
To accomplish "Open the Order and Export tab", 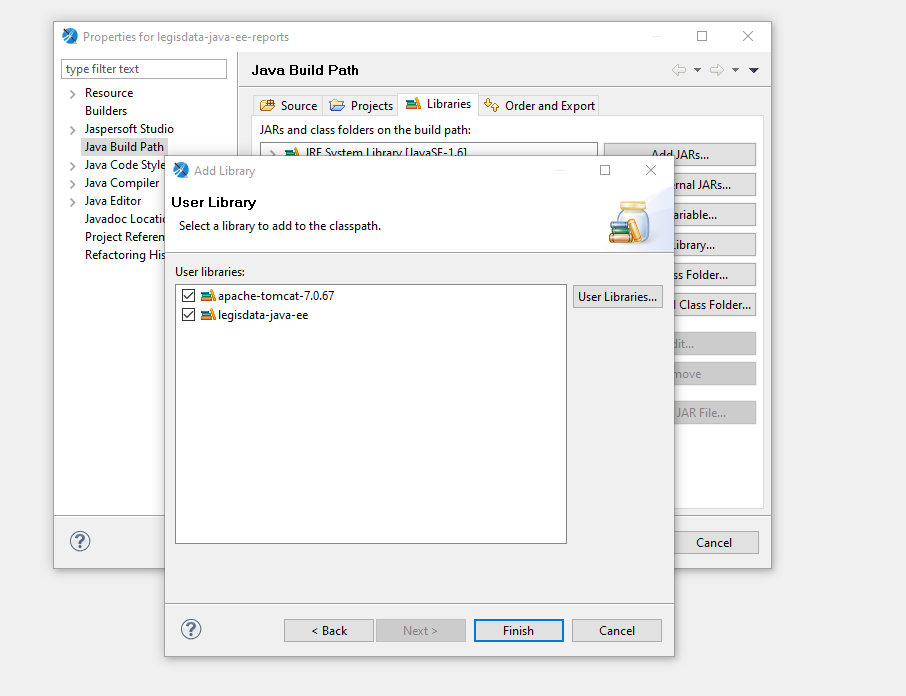I will (540, 105).
